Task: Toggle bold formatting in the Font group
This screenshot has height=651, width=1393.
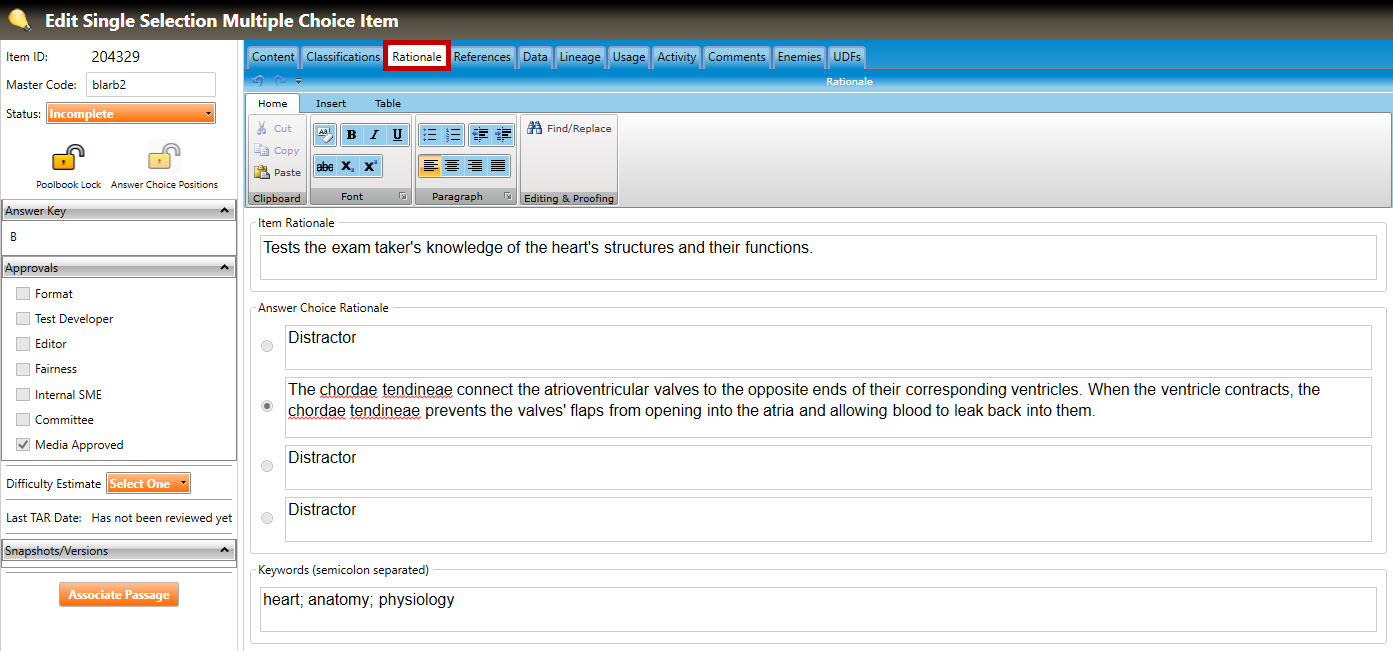Action: pyautogui.click(x=351, y=135)
